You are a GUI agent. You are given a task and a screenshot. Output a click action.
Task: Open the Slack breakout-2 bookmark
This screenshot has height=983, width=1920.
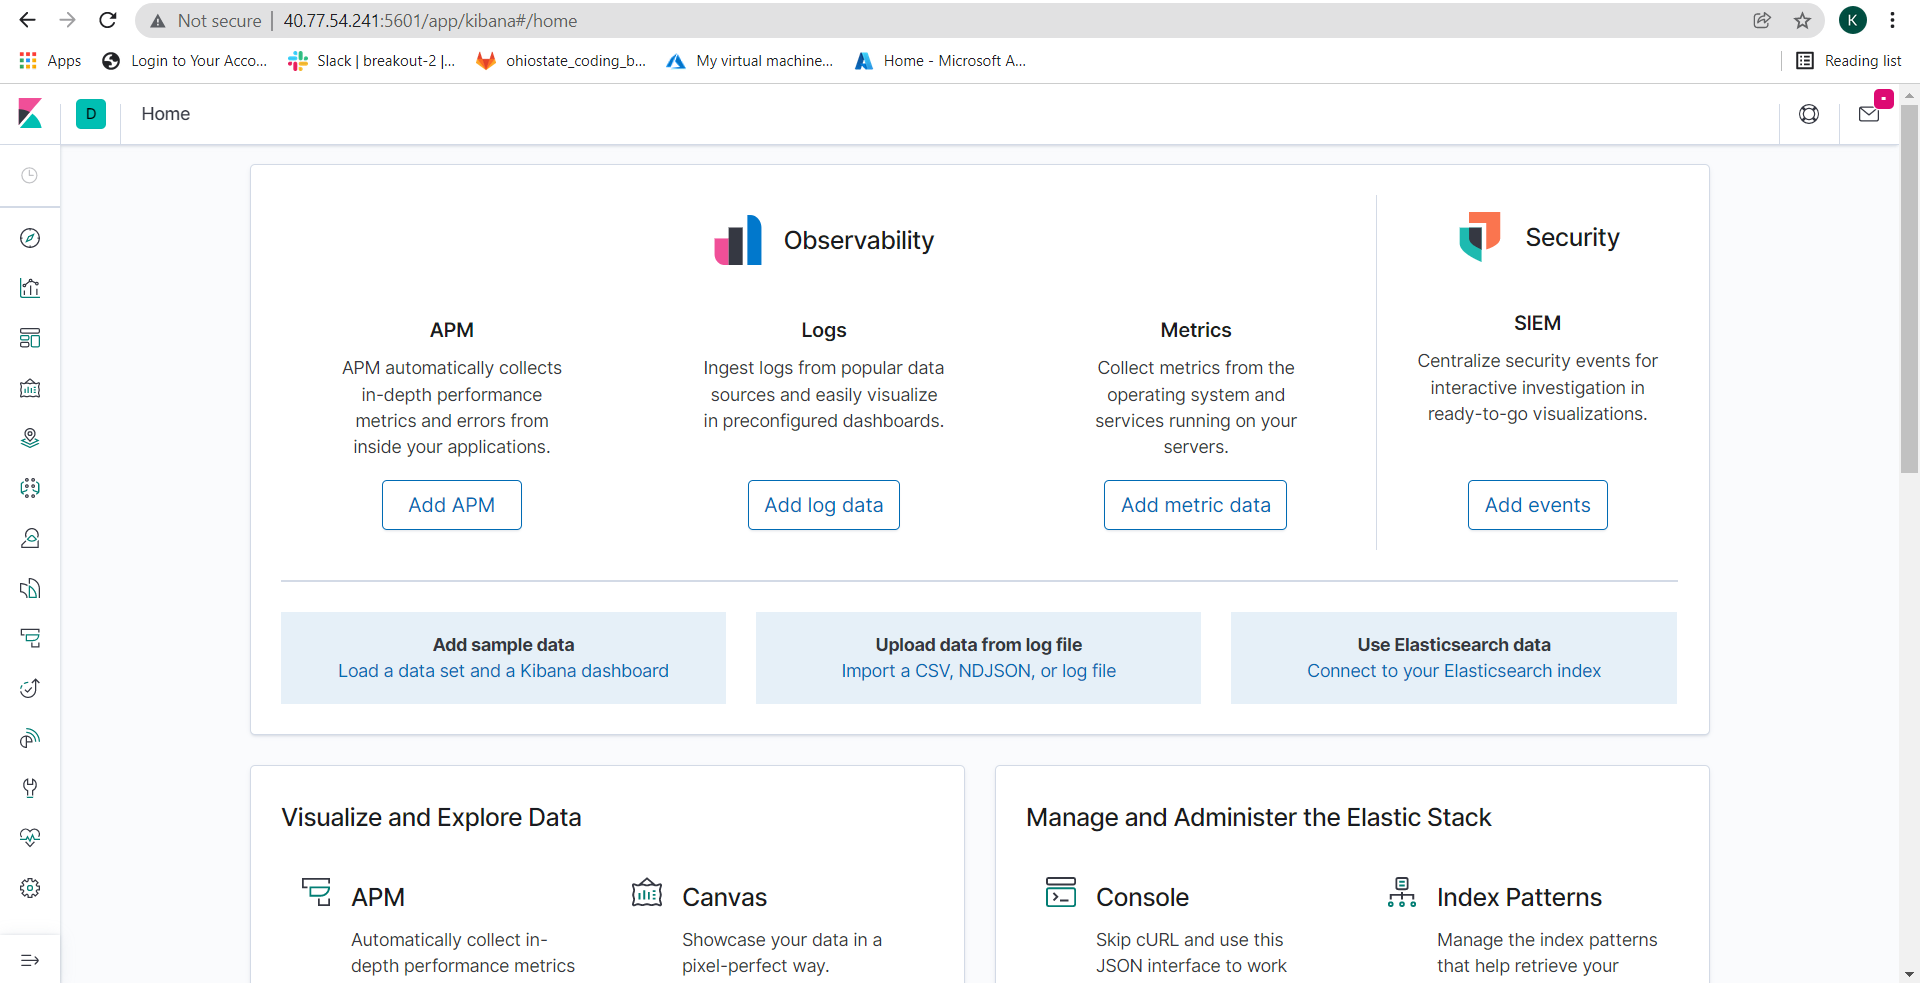click(x=372, y=61)
